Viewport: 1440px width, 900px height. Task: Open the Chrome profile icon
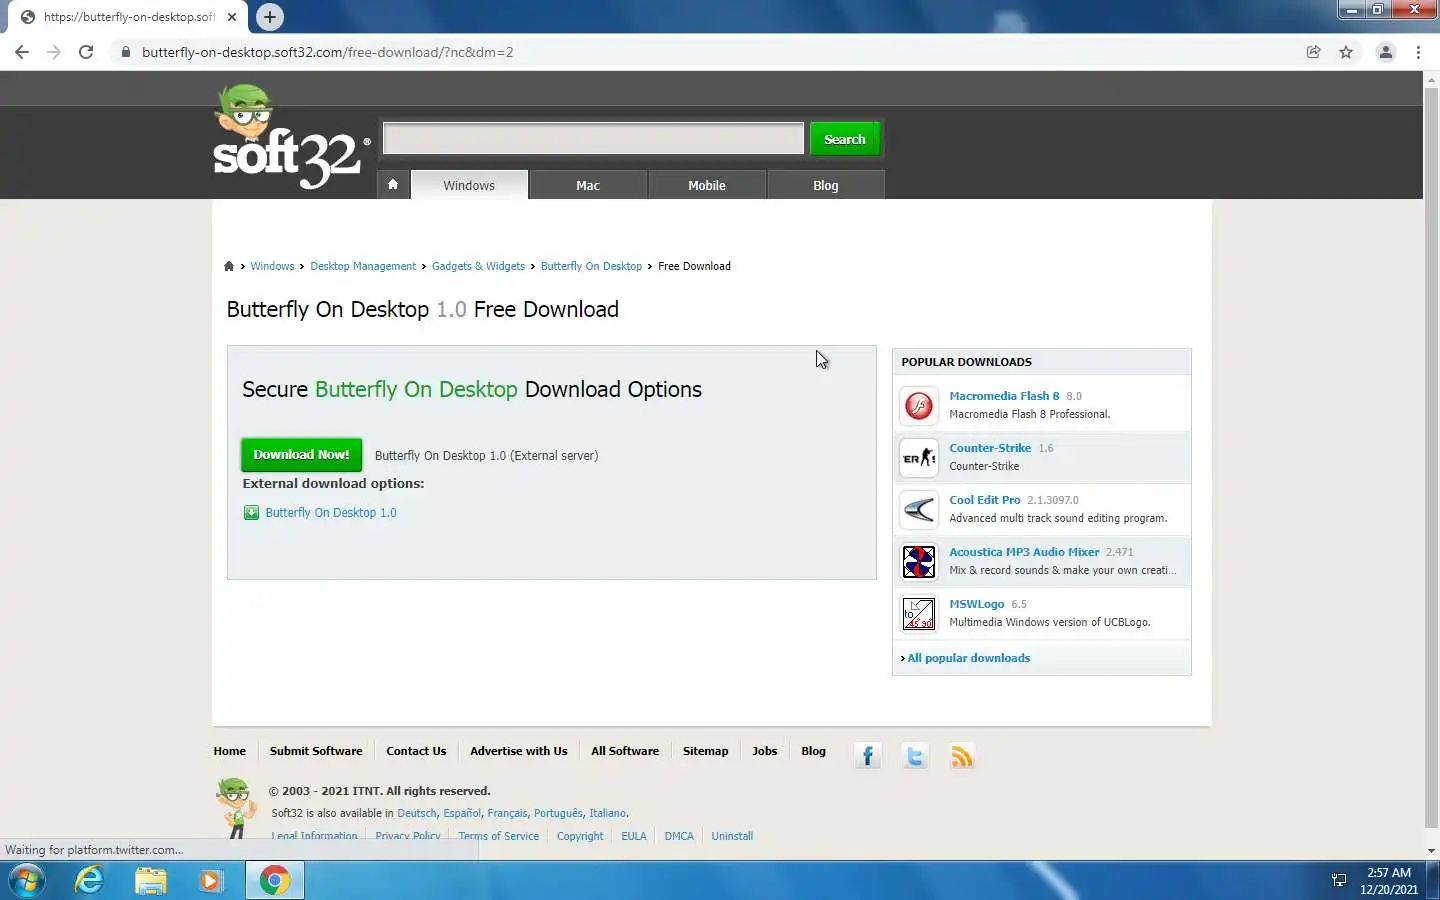pos(1386,52)
